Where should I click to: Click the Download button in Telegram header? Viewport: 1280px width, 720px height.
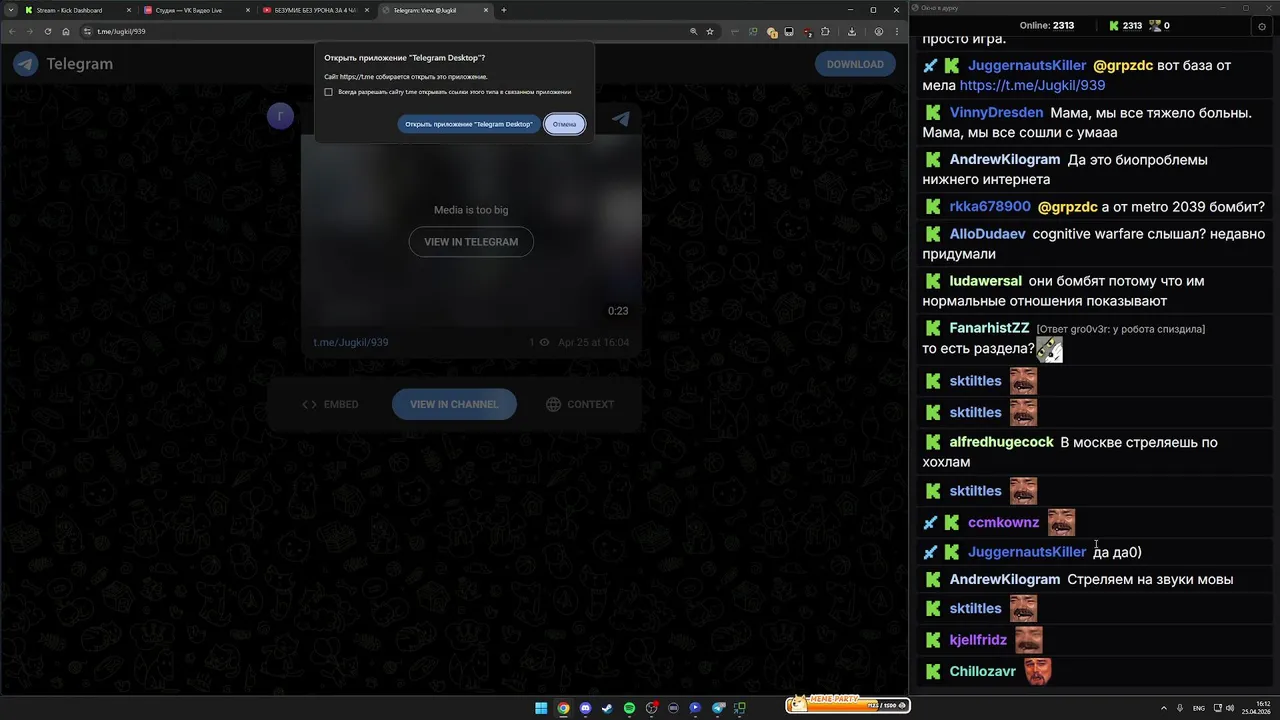[x=855, y=64]
